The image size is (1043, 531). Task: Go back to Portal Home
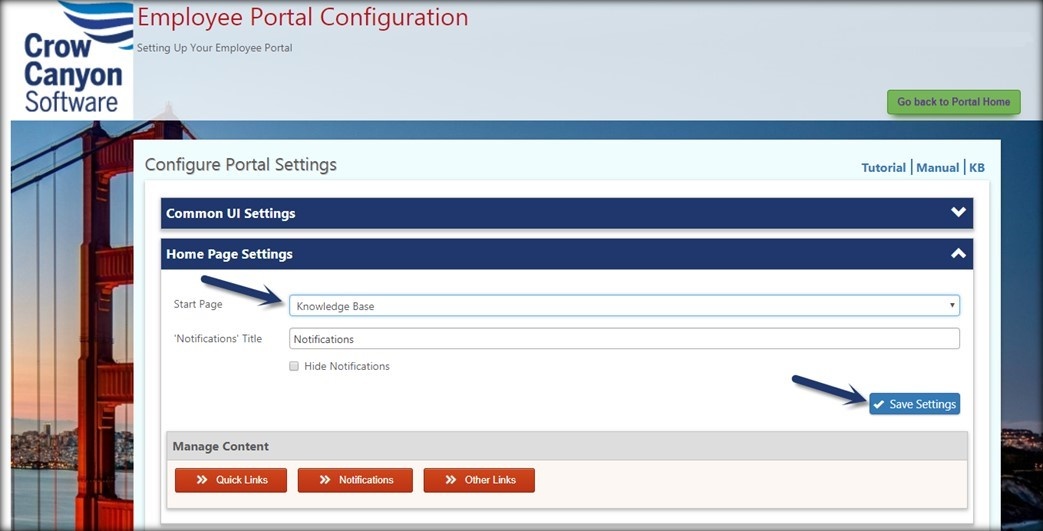(x=953, y=102)
